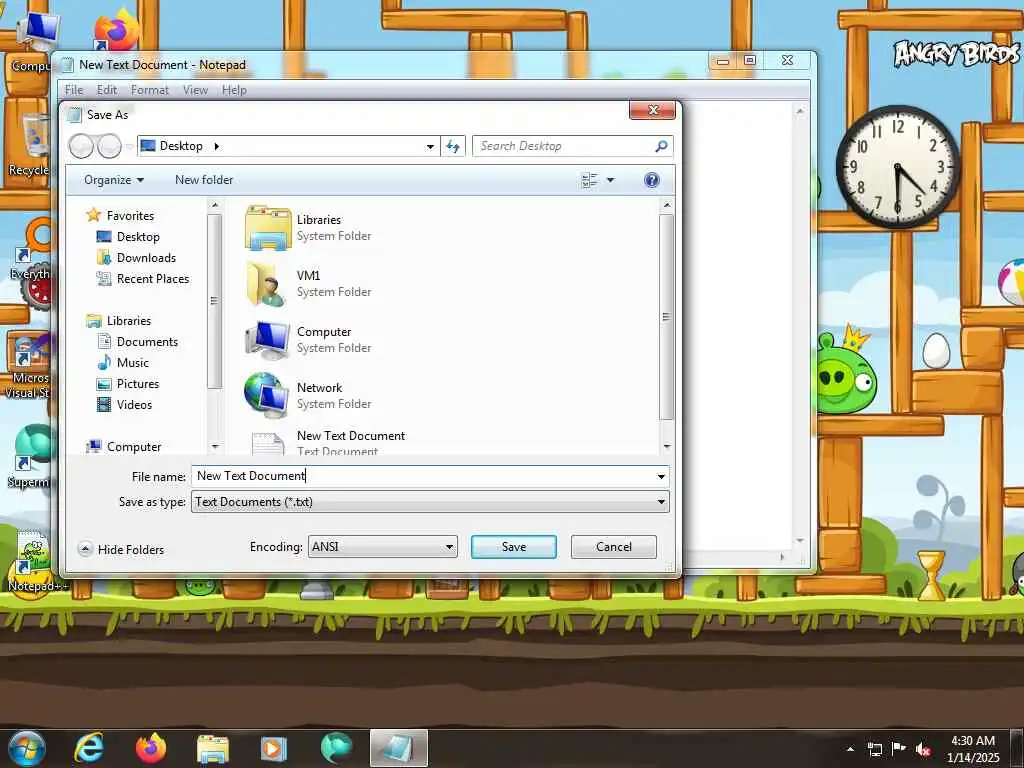Open the Organize dropdown menu
The image size is (1024, 768).
coord(114,180)
